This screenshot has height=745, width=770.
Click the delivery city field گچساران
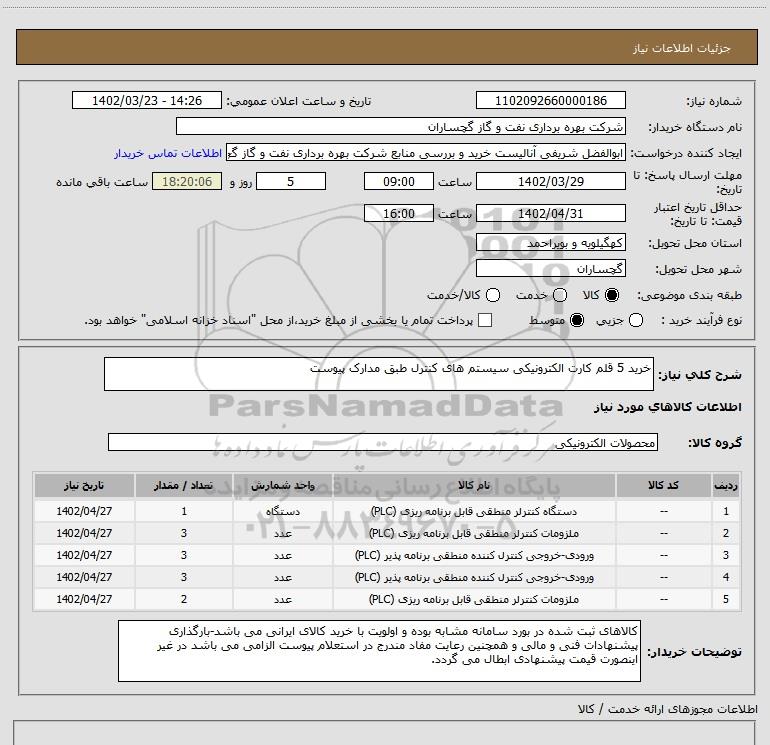[x=550, y=269]
